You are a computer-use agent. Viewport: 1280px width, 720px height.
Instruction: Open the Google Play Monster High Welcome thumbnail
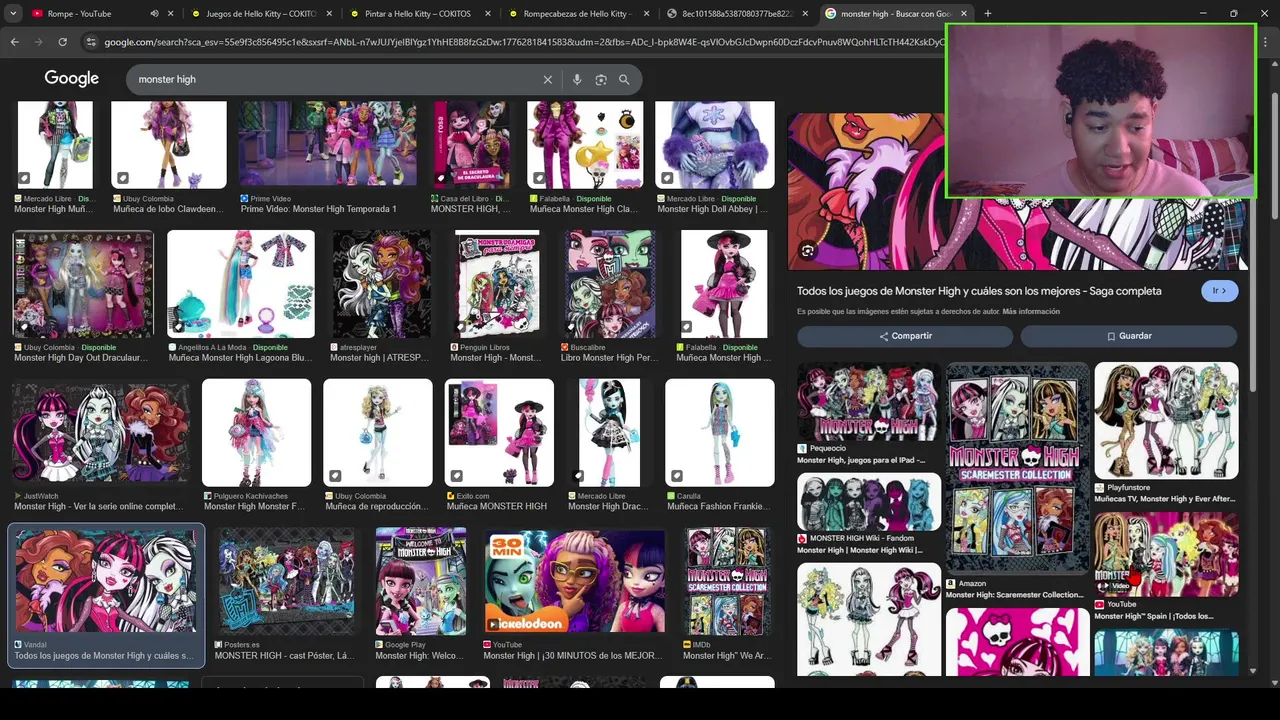(x=420, y=582)
